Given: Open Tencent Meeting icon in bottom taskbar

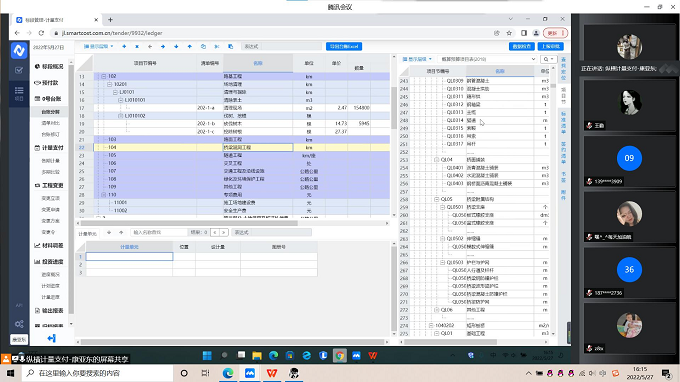Looking at the screenshot, I should [250, 373].
